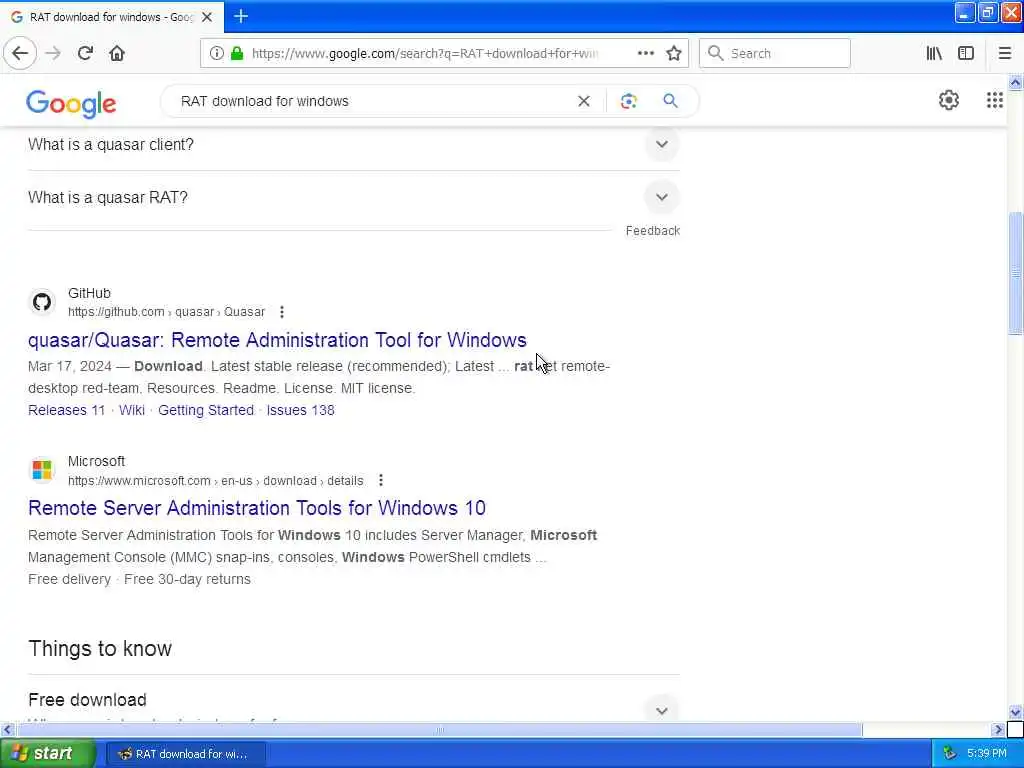
Task: Click the scroll down arrow
Action: point(1015,712)
